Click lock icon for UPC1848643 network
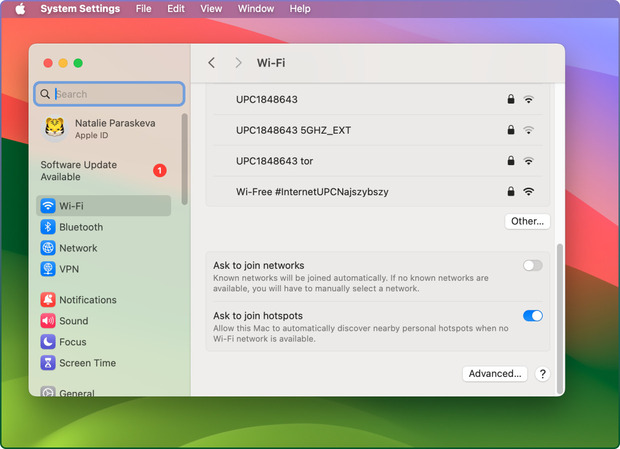620x449 pixels. point(511,99)
